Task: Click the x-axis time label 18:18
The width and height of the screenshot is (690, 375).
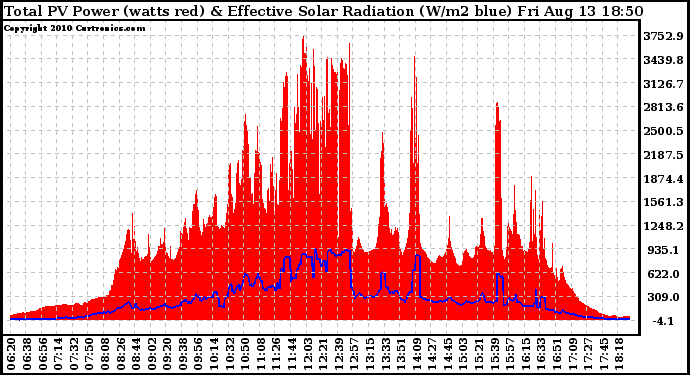Action: click(620, 354)
